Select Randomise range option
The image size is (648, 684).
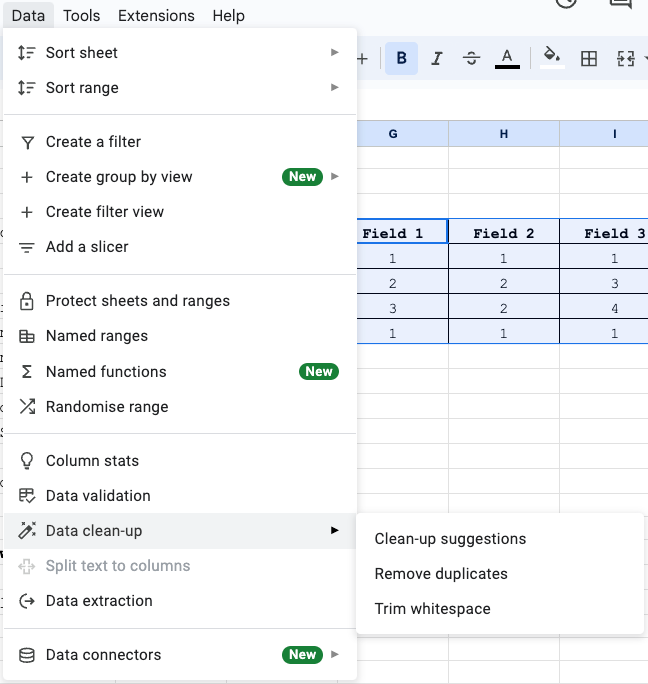[180, 407]
